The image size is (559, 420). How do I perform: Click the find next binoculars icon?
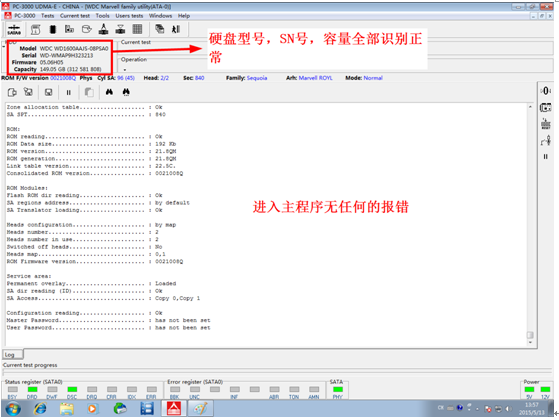tap(126, 92)
